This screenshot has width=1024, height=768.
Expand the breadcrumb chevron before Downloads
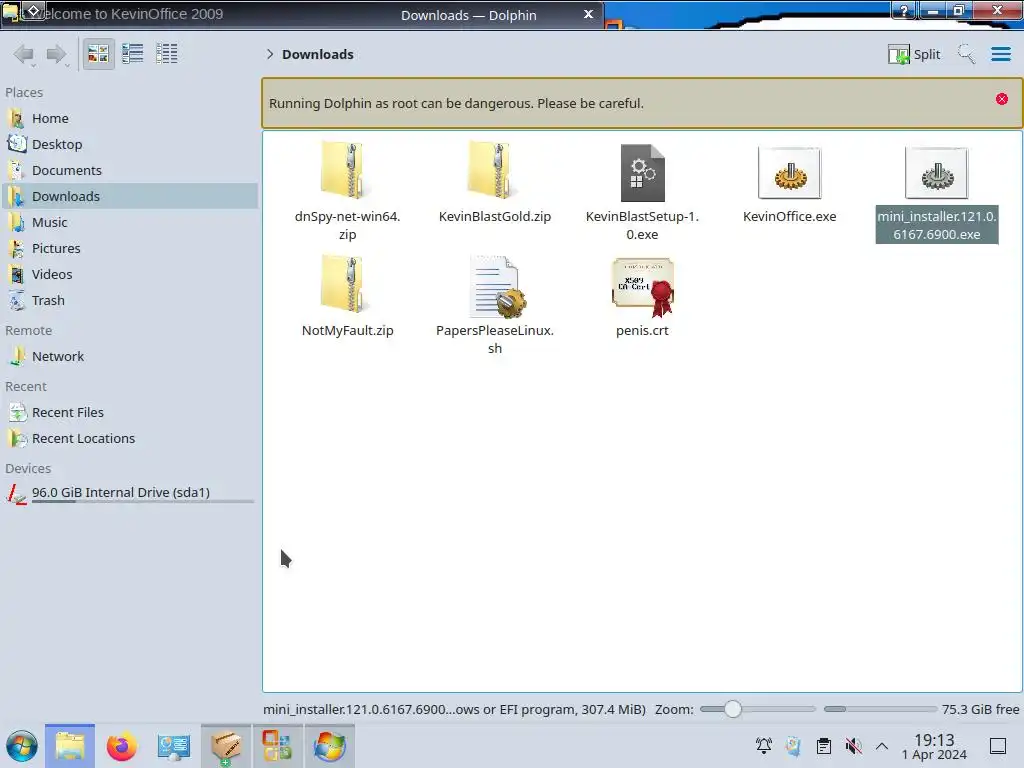[270, 54]
